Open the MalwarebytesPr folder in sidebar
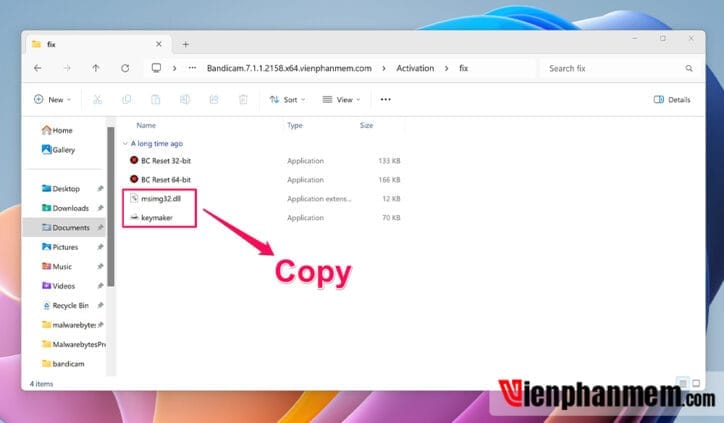This screenshot has height=423, width=724. (x=73, y=344)
